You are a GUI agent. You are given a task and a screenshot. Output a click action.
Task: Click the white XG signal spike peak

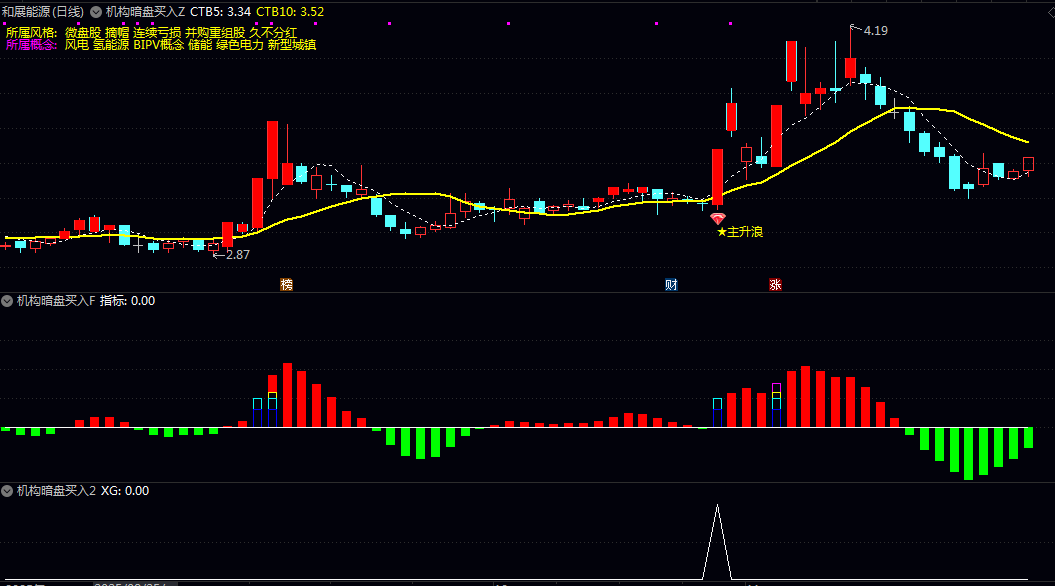pos(717,507)
